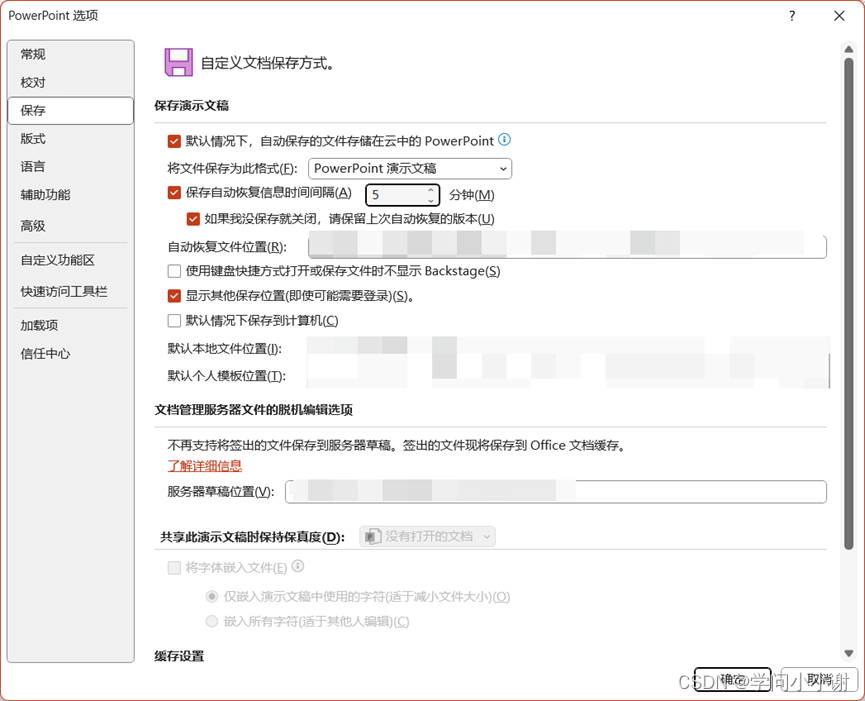Image resolution: width=865 pixels, height=701 pixels.
Task: Enable save to computer by default checkbox
Action: click(x=174, y=320)
